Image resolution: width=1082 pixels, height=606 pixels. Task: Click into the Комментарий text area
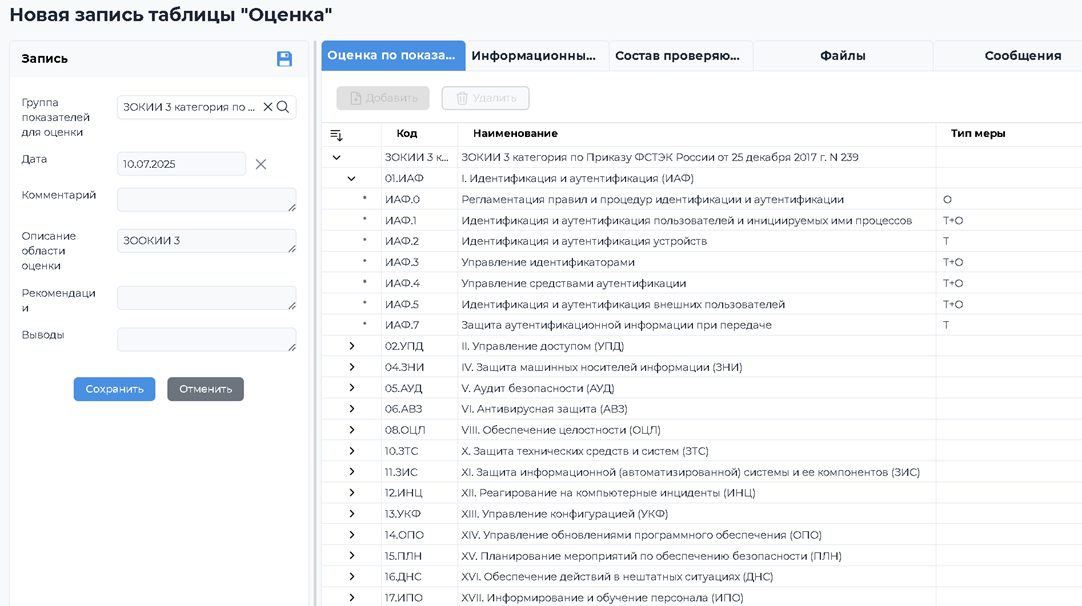(207, 200)
